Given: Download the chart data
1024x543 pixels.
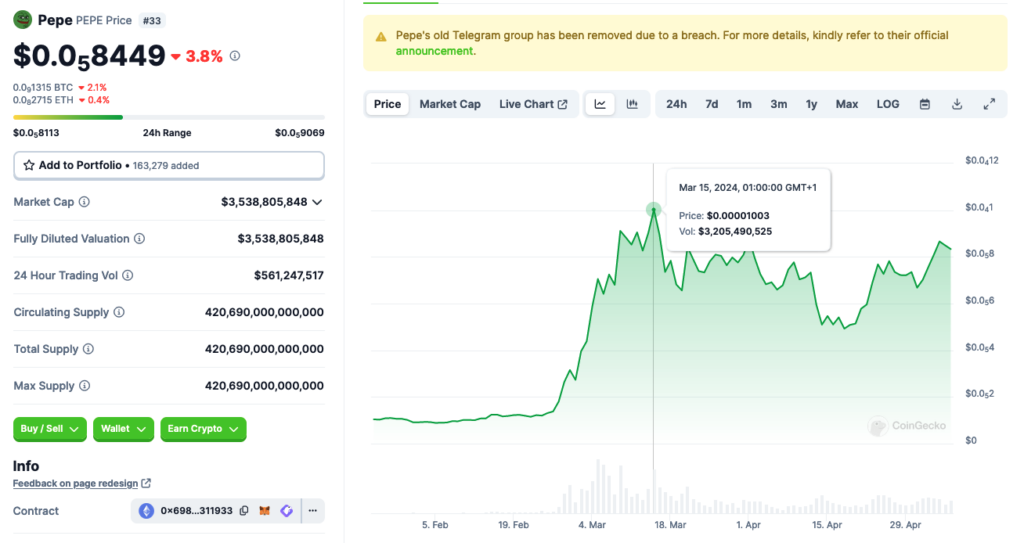Looking at the screenshot, I should [x=957, y=104].
